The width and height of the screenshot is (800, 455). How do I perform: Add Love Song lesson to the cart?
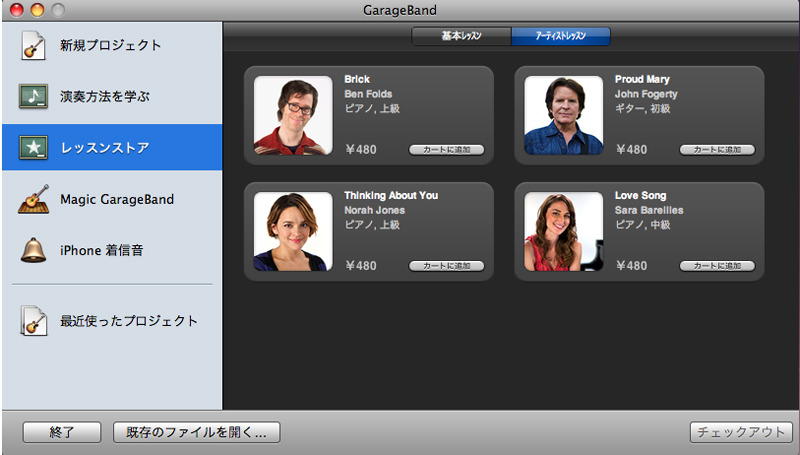pyautogui.click(x=717, y=266)
